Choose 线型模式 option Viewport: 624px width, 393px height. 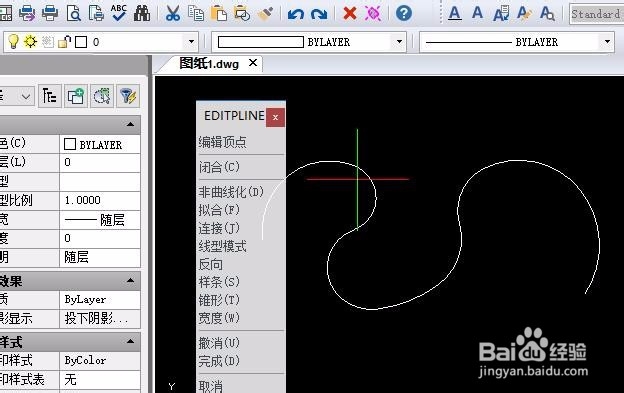(x=222, y=246)
